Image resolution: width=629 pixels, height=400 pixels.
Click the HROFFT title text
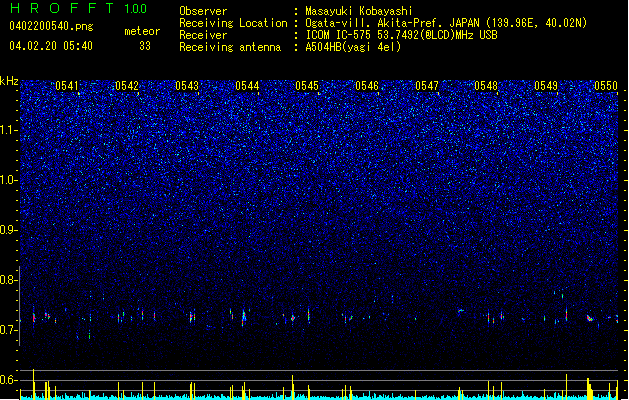62,8
